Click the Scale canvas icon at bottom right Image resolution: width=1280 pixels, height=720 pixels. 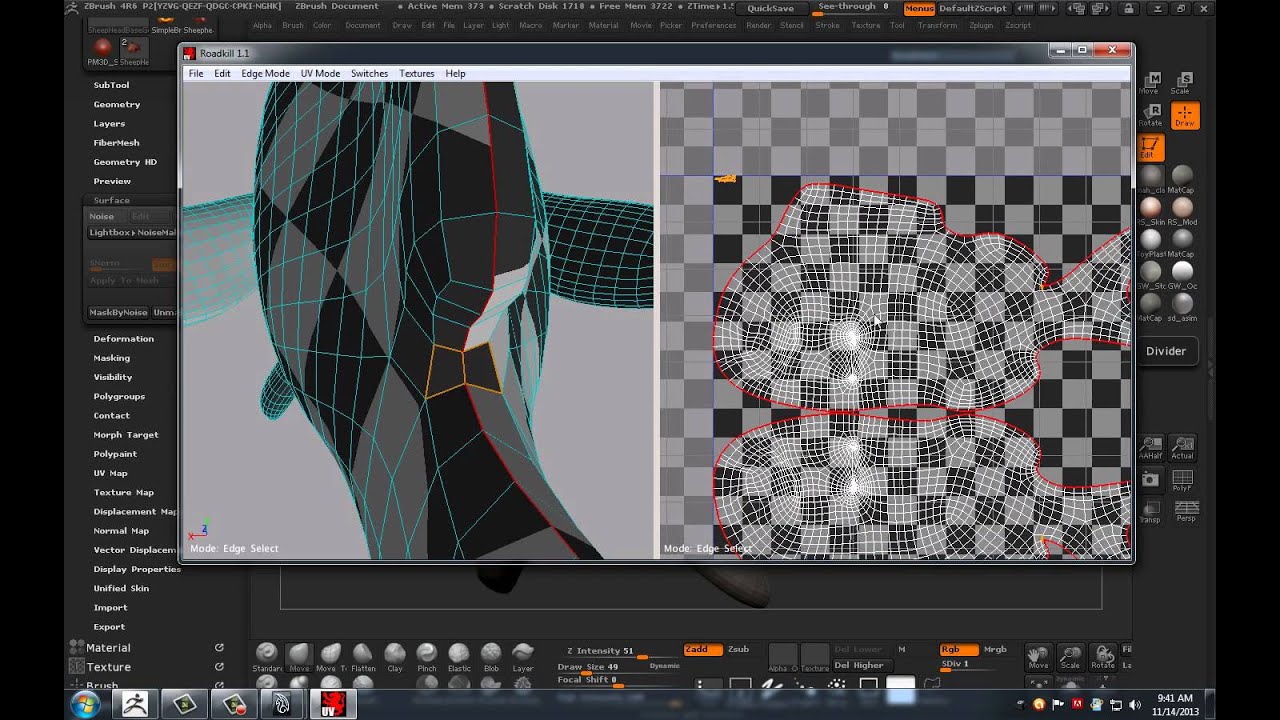point(1070,657)
